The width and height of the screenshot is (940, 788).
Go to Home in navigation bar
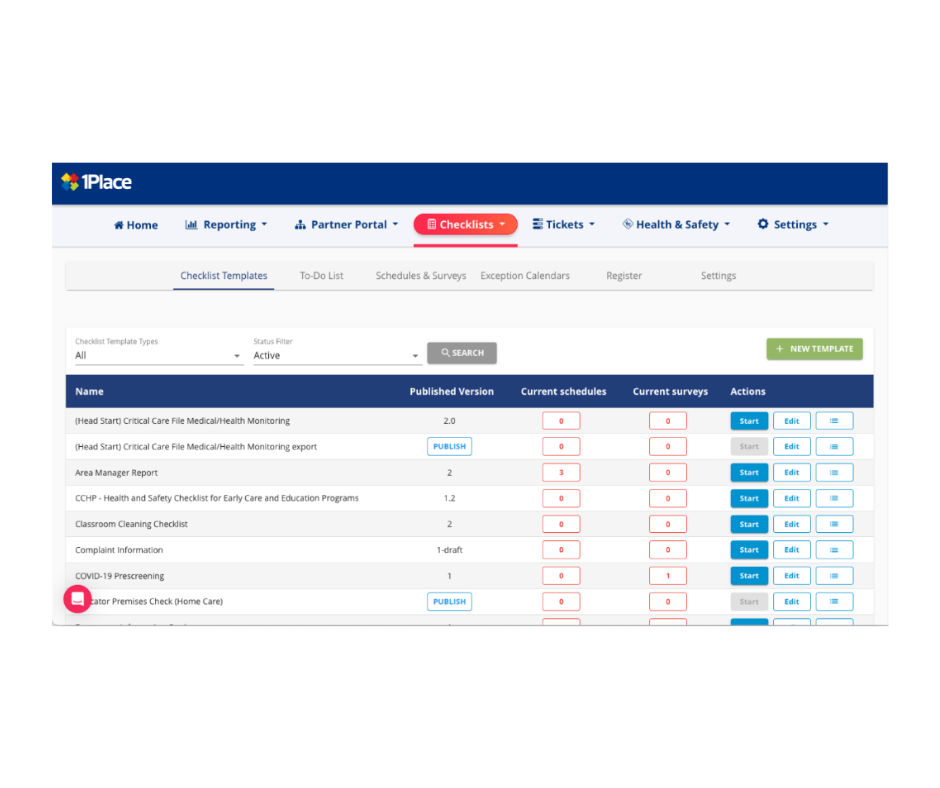pos(136,225)
